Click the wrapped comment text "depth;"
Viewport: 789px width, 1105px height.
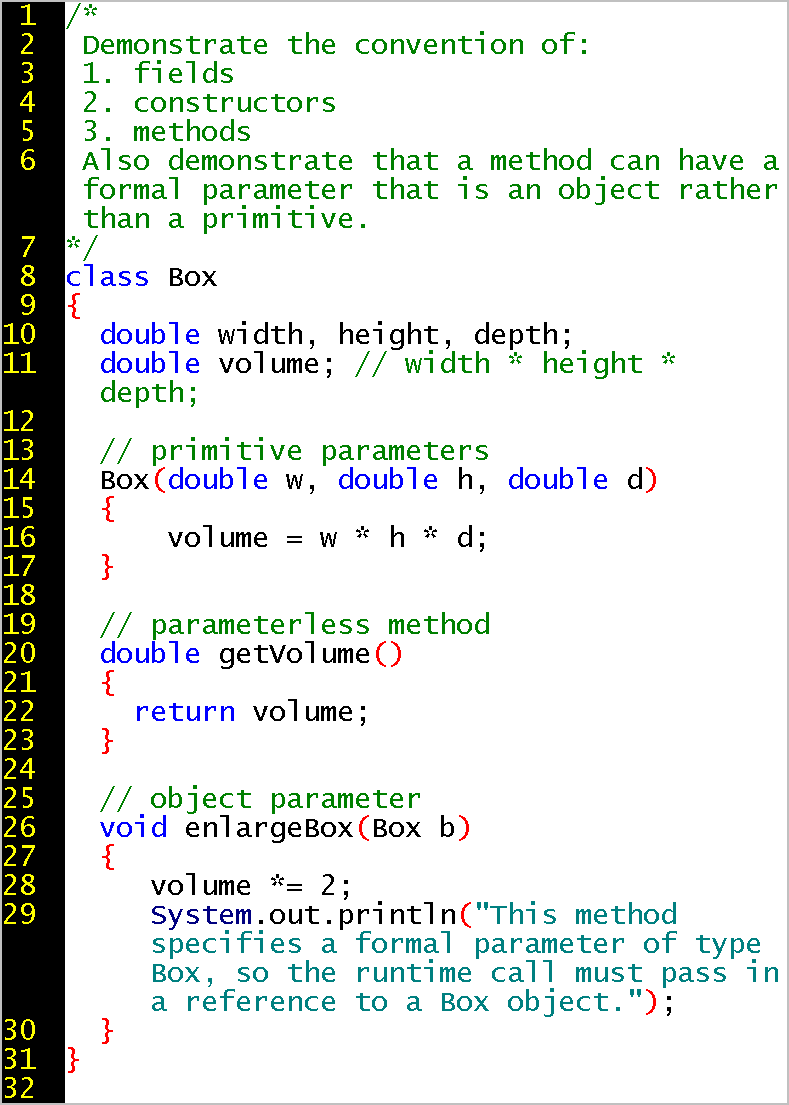tap(149, 394)
